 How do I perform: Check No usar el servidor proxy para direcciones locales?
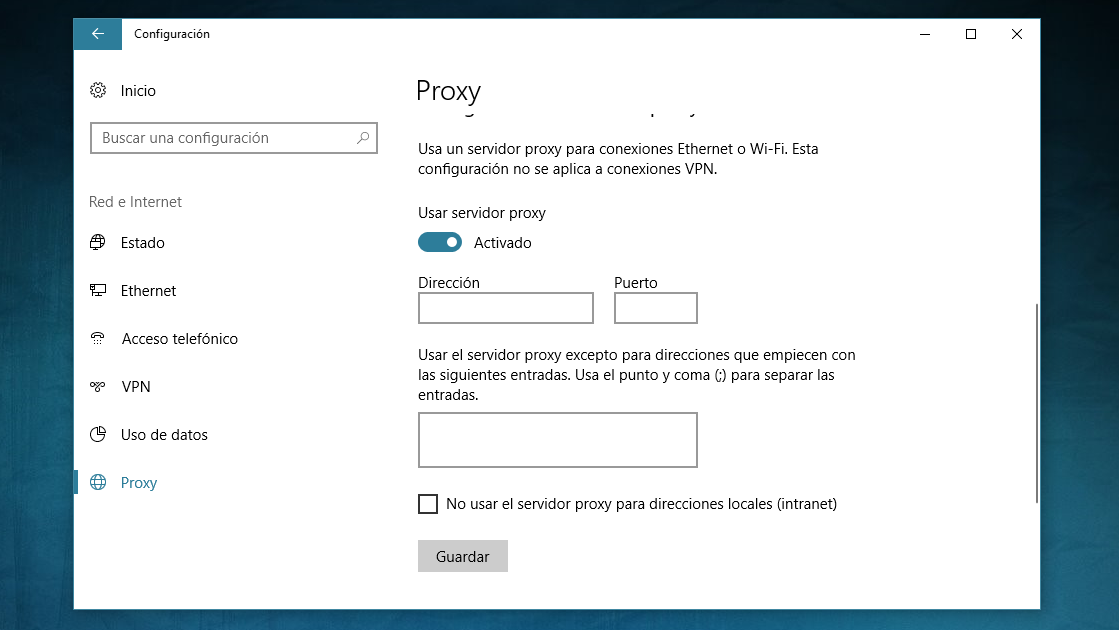point(426,504)
